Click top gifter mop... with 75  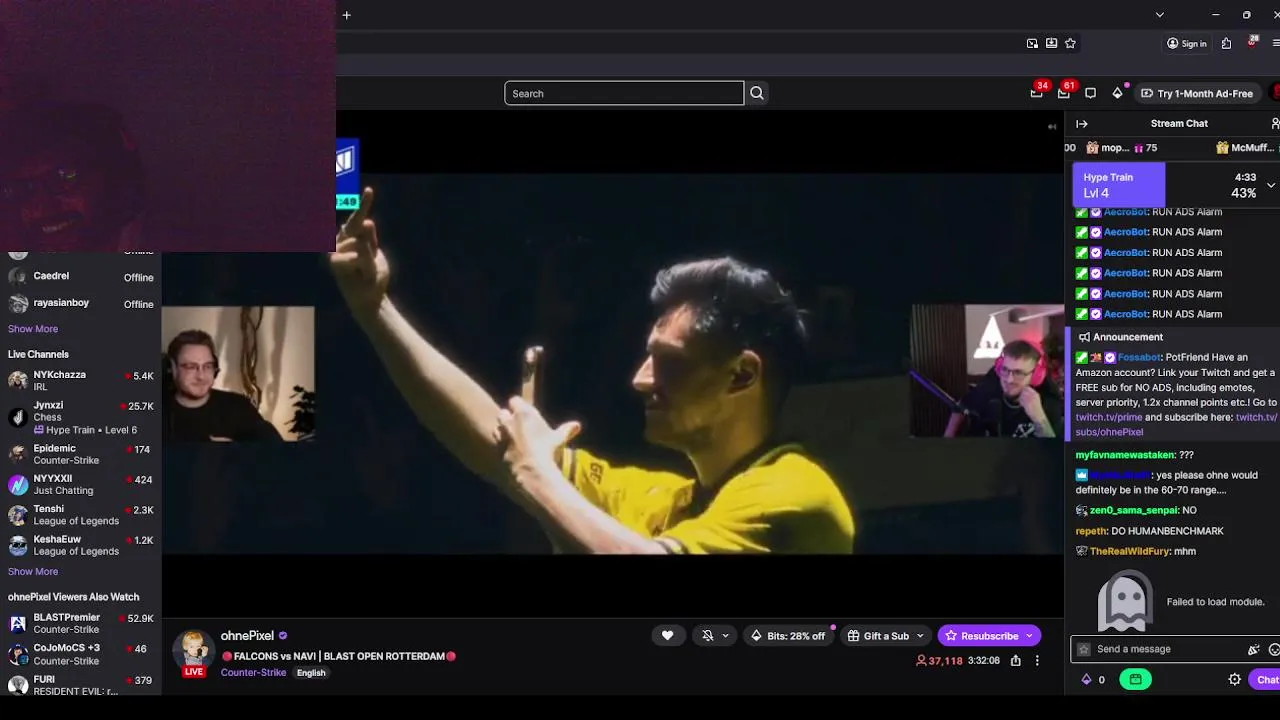tap(1122, 148)
